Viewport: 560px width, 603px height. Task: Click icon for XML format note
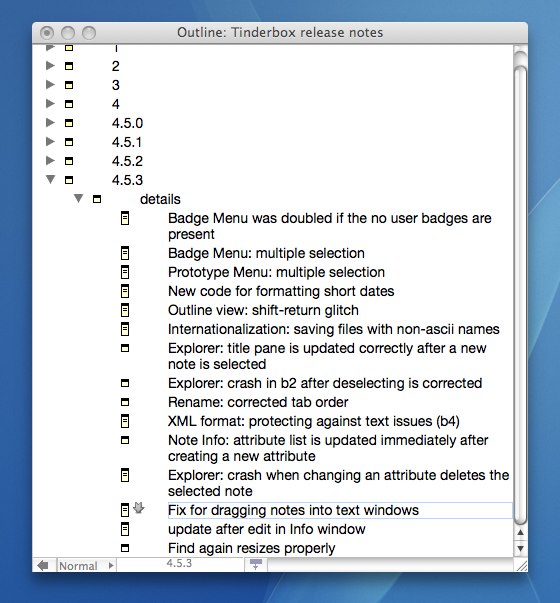click(125, 421)
